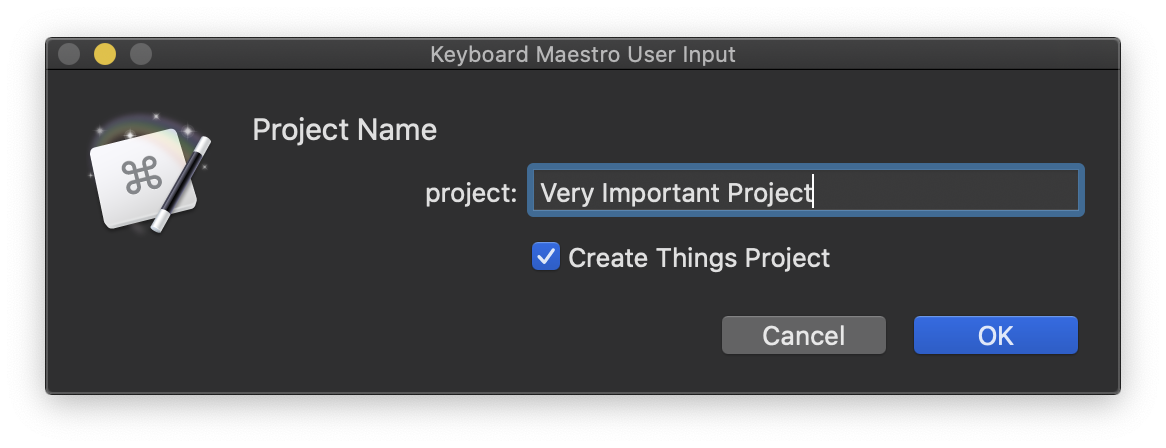This screenshot has width=1166, height=448.
Task: Click the word Important in the field
Action: point(660,193)
